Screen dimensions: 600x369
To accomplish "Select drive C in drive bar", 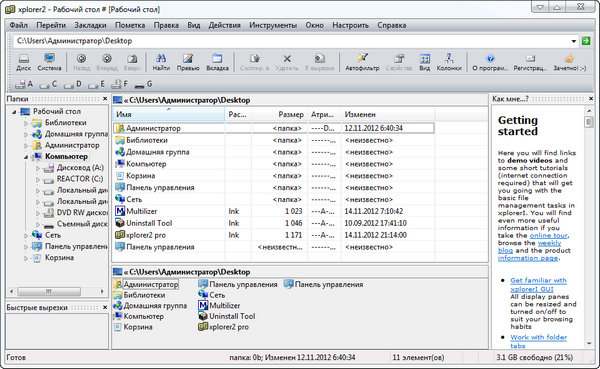I will click(48, 84).
